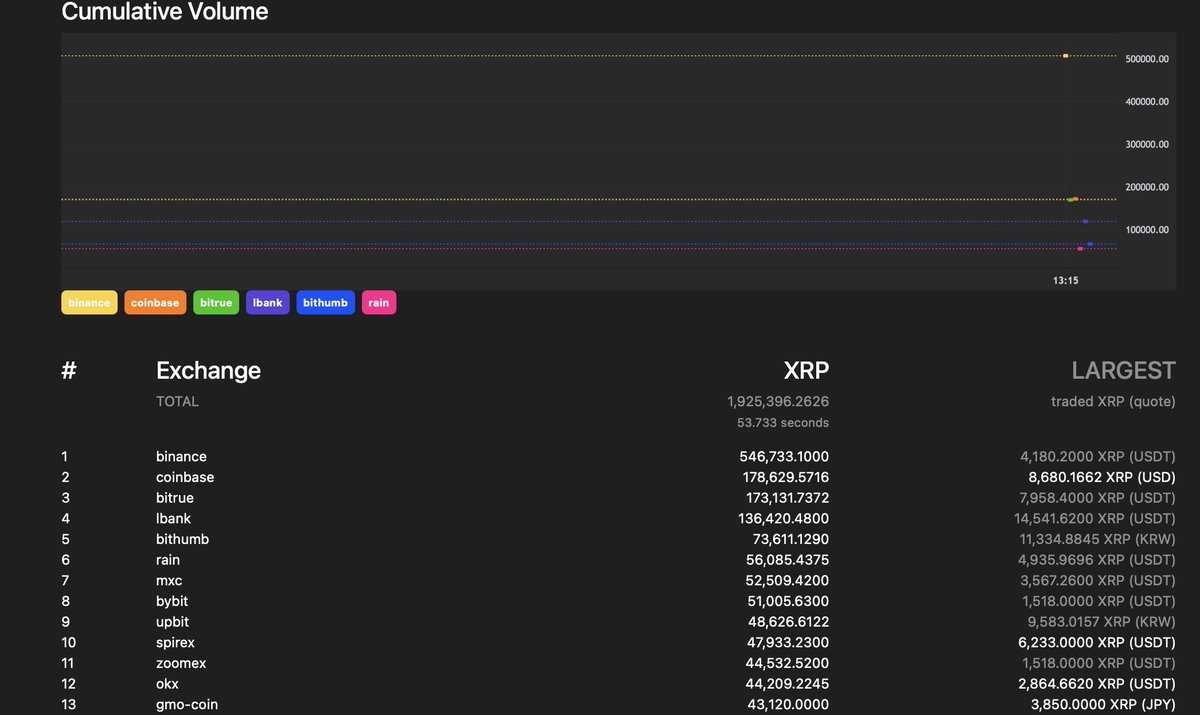The image size is (1200, 715).
Task: Select the bybit exchange row
Action: click(x=618, y=601)
